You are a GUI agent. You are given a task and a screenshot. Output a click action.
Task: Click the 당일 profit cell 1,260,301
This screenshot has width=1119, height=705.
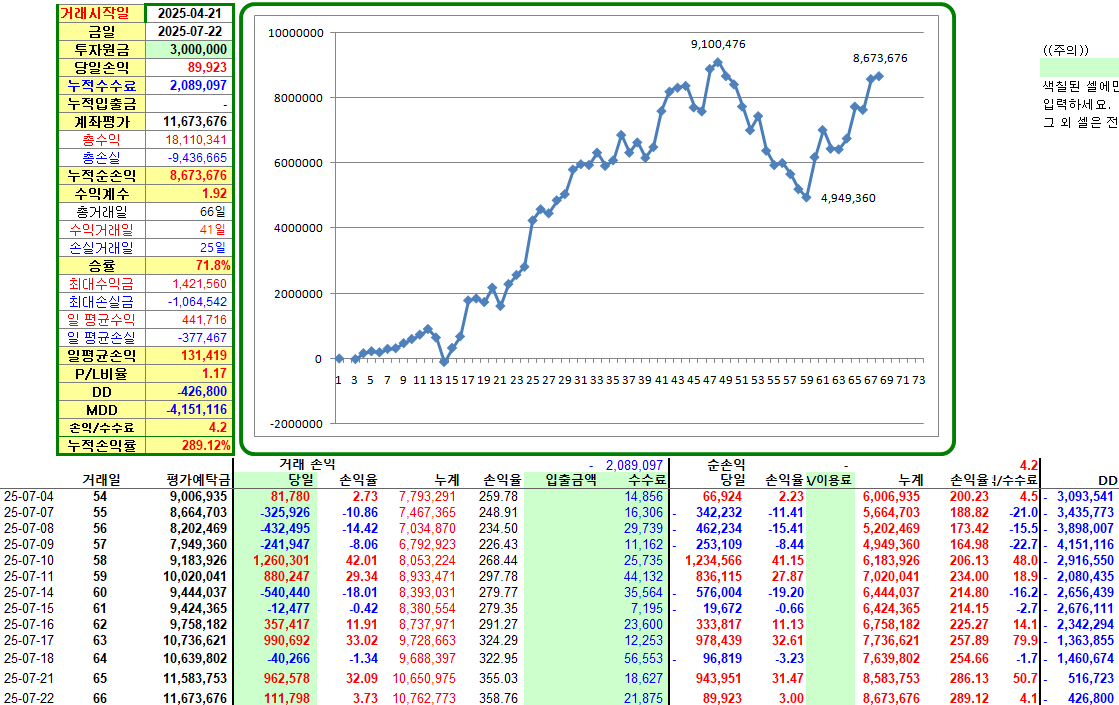[x=280, y=561]
